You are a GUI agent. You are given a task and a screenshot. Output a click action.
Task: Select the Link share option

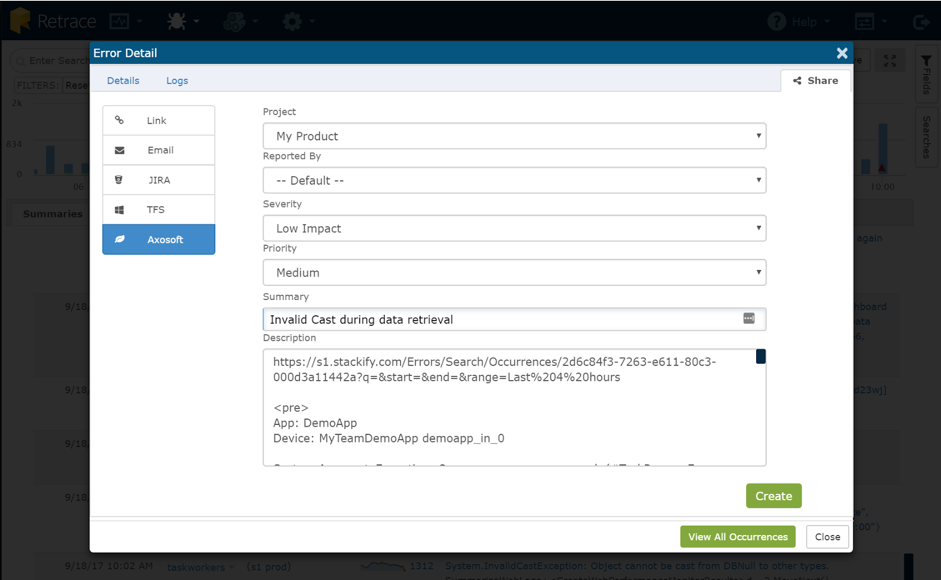(x=158, y=120)
